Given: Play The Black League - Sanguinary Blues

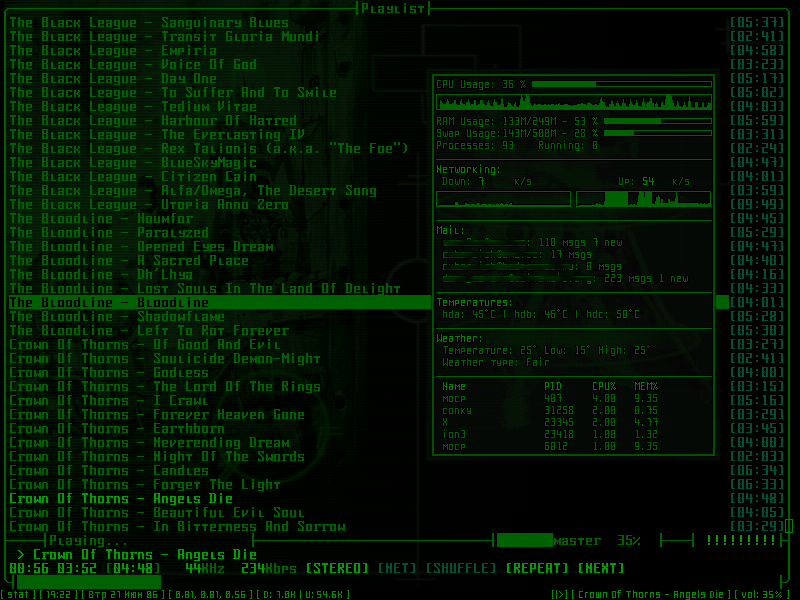Looking at the screenshot, I should click(149, 22).
